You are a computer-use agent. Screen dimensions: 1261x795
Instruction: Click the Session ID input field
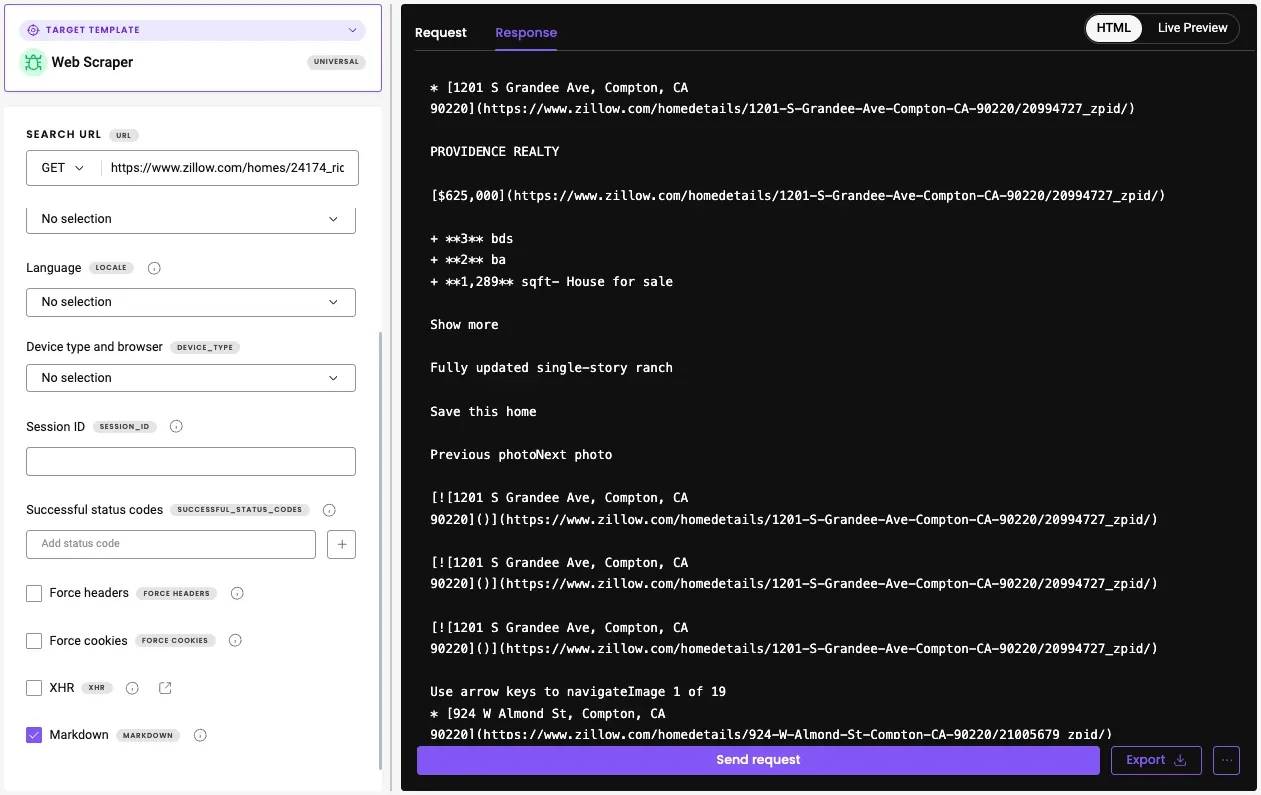coord(190,461)
